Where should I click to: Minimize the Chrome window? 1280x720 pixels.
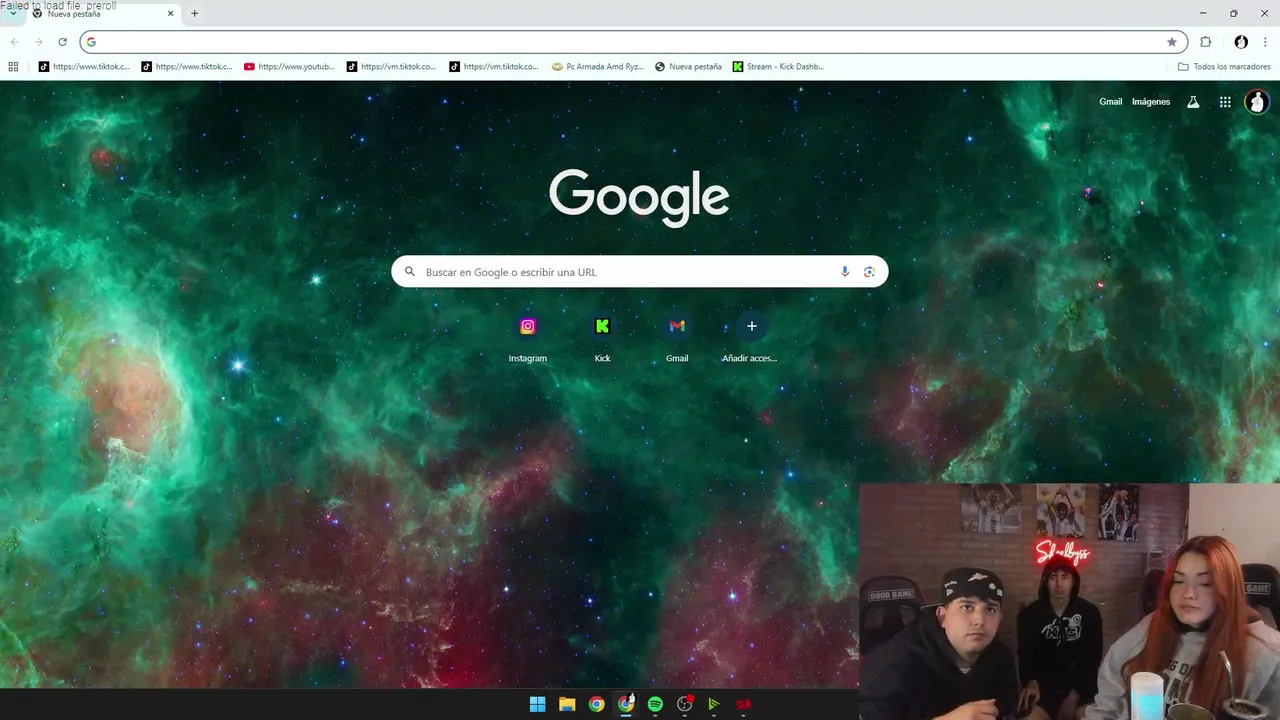point(1203,14)
